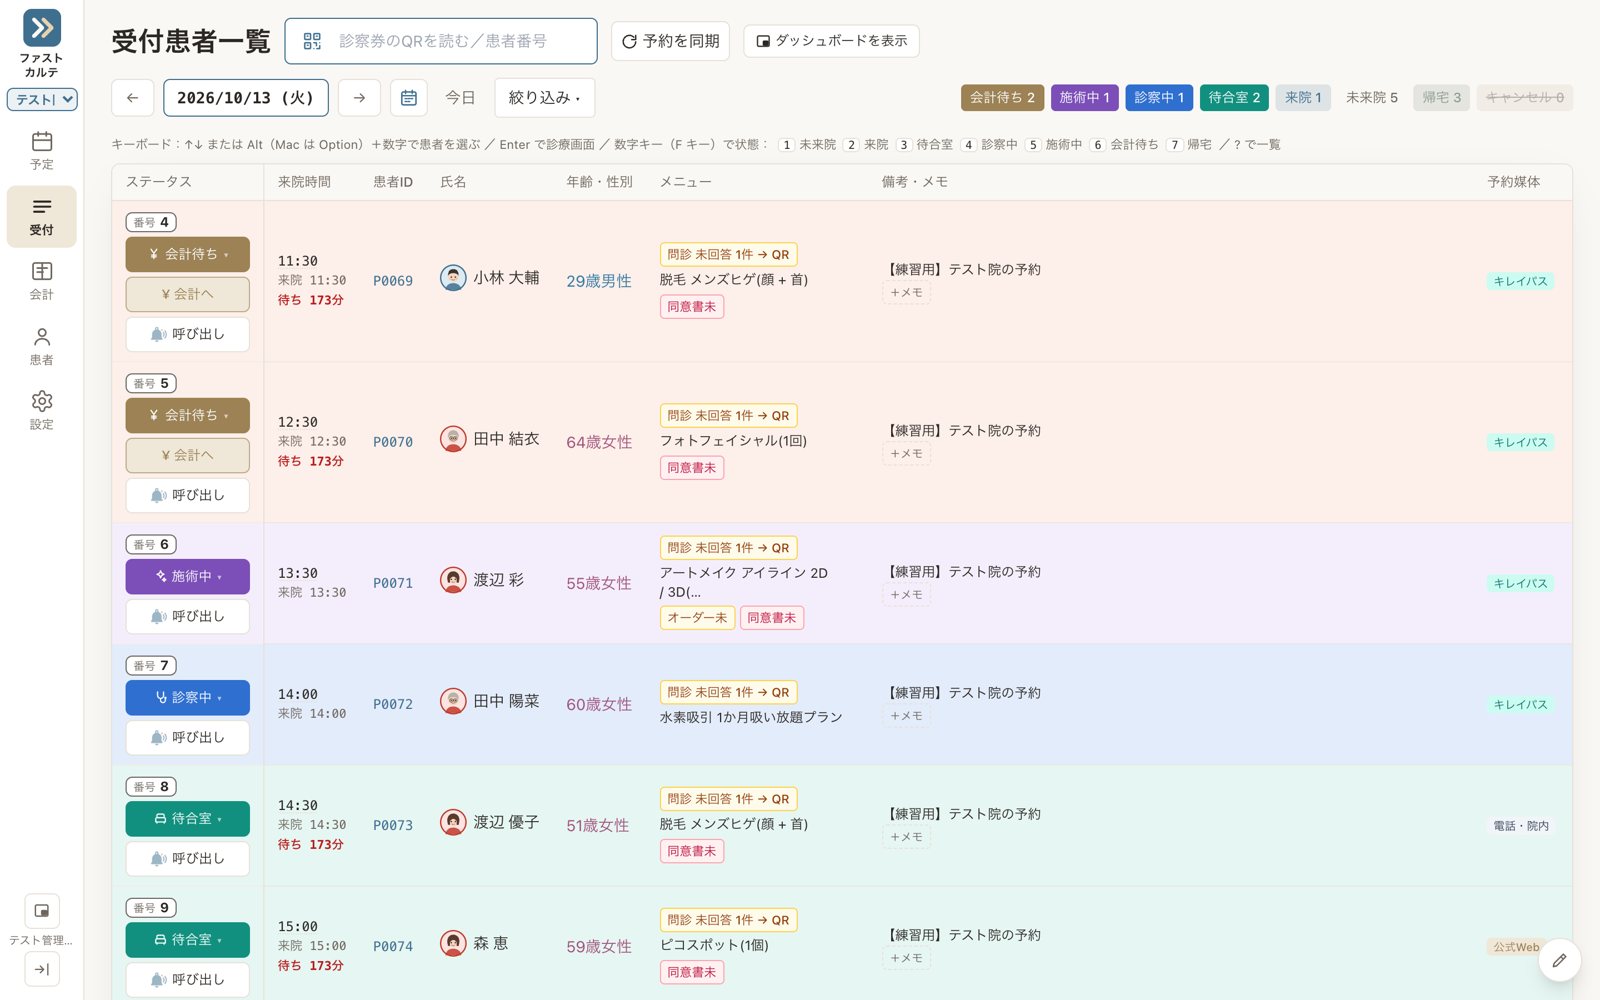
Task: Click the 予約を同期 button
Action: tap(670, 41)
